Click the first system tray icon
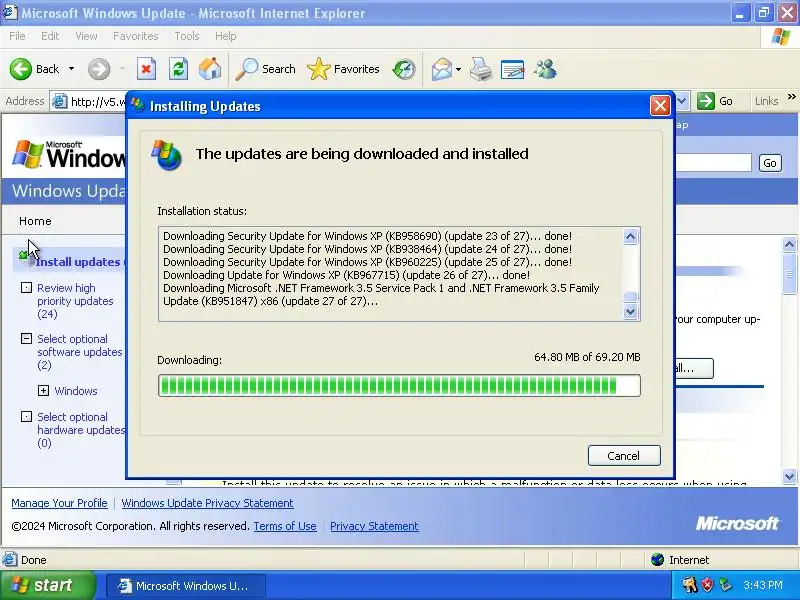 [x=689, y=585]
